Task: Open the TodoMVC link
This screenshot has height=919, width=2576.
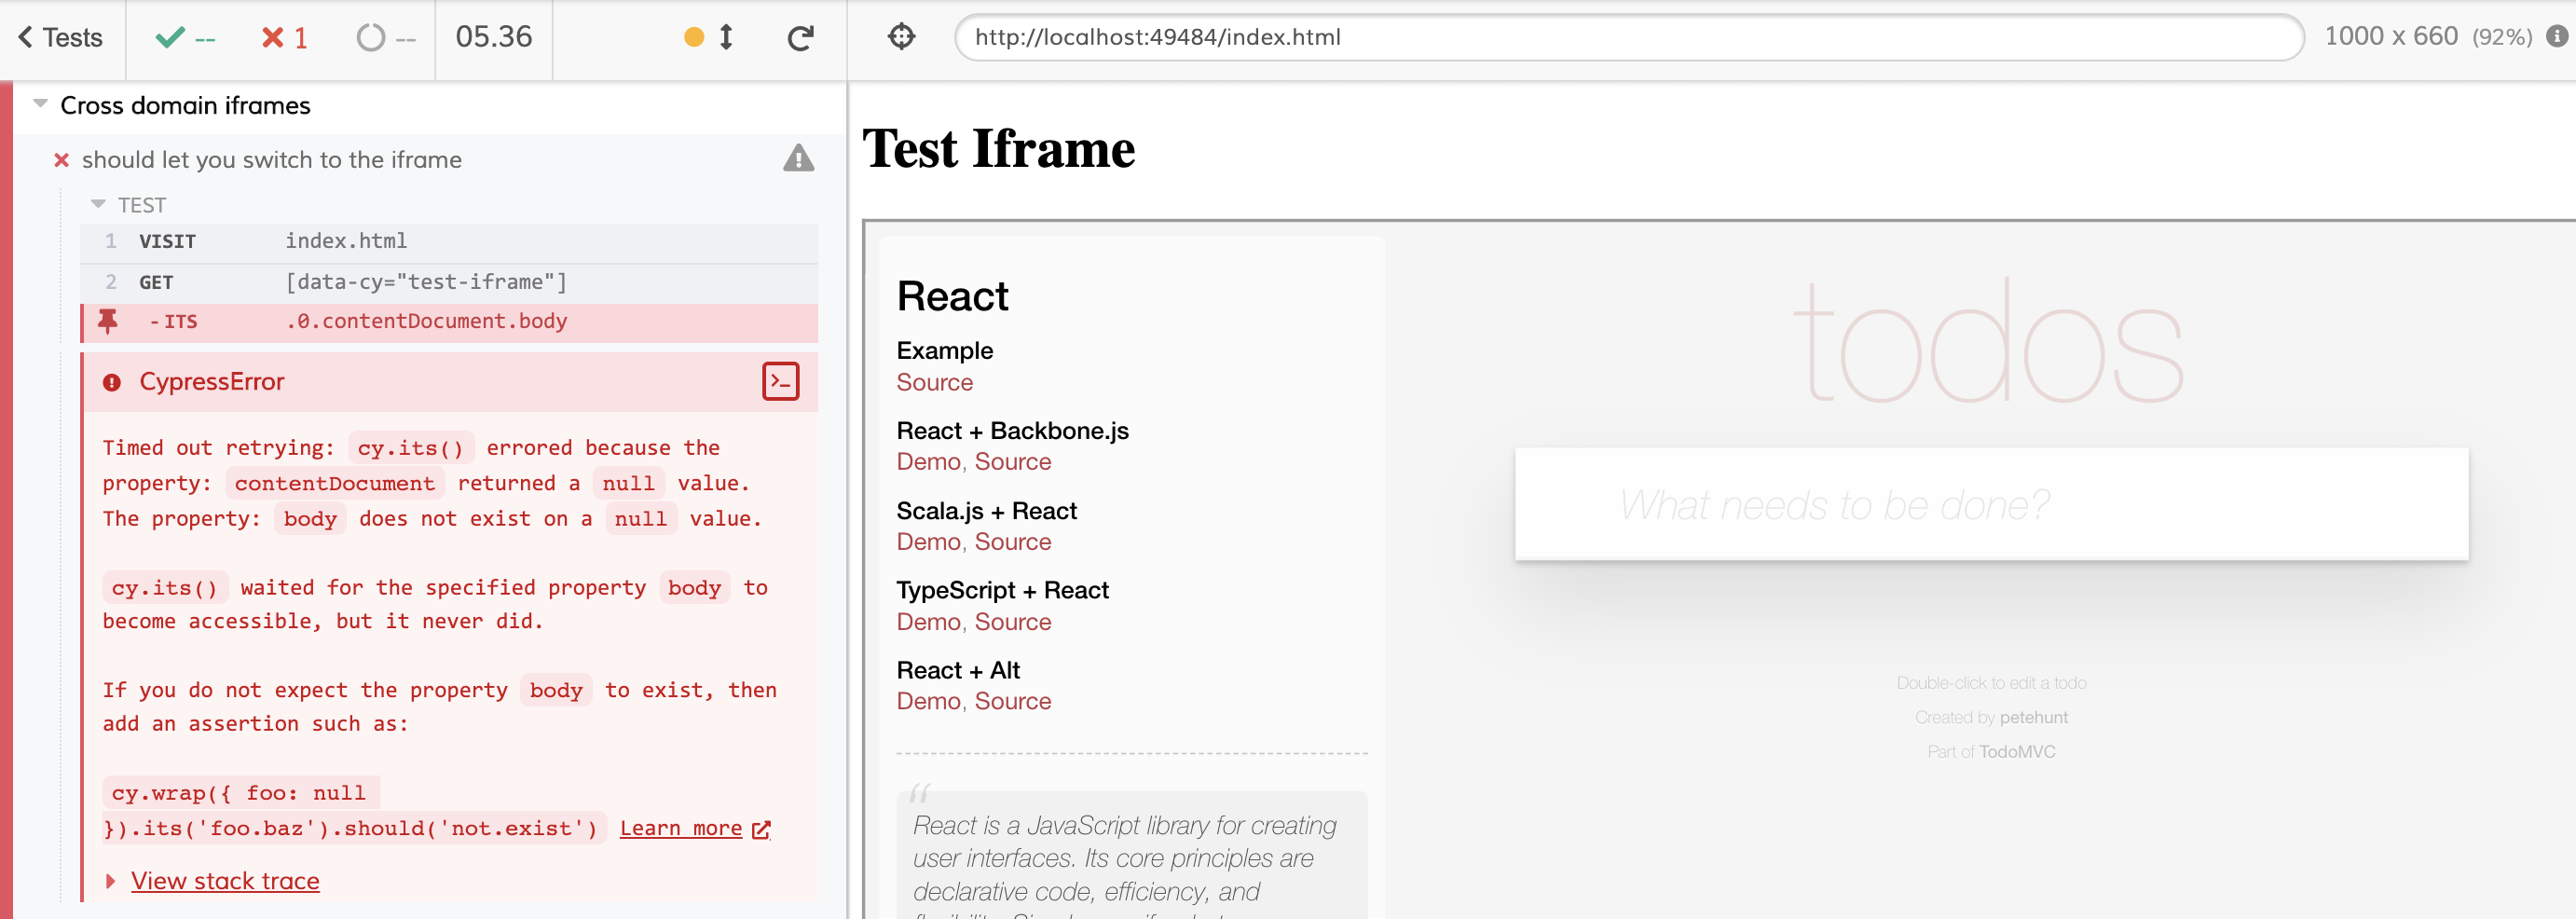Action: 2016,751
